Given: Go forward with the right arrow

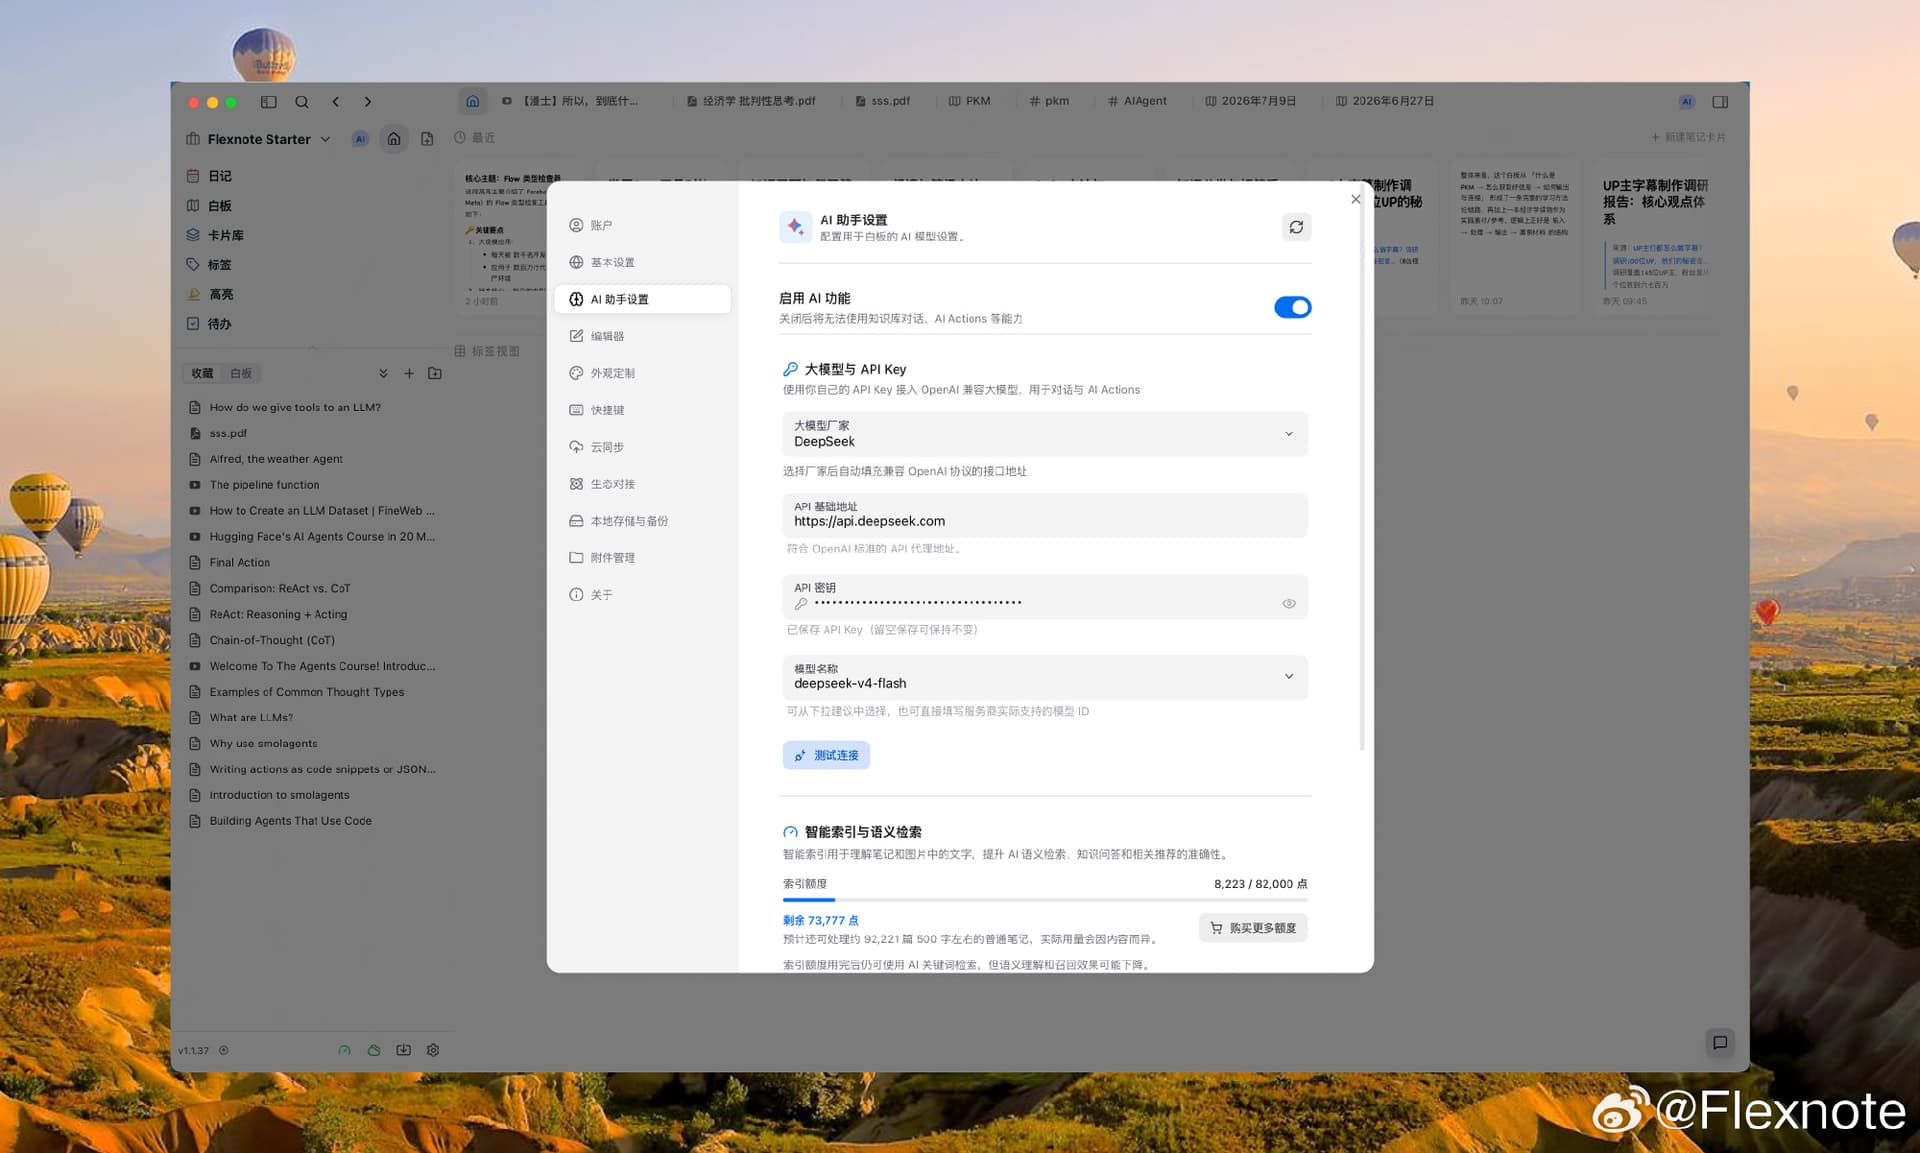Looking at the screenshot, I should [x=368, y=102].
